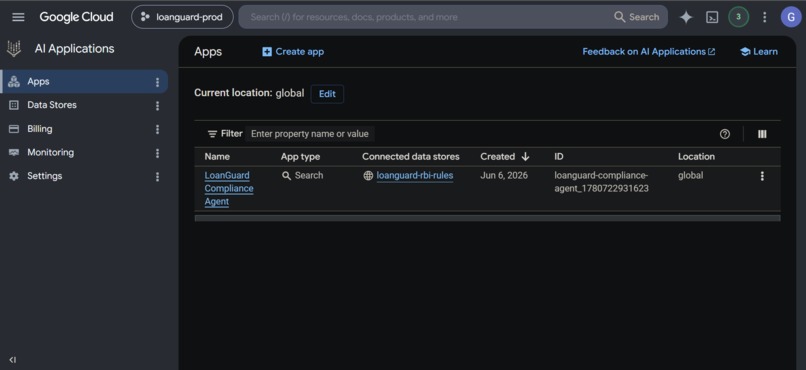Click the Location column header
Image resolution: width=806 pixels, height=370 pixels.
click(x=696, y=157)
